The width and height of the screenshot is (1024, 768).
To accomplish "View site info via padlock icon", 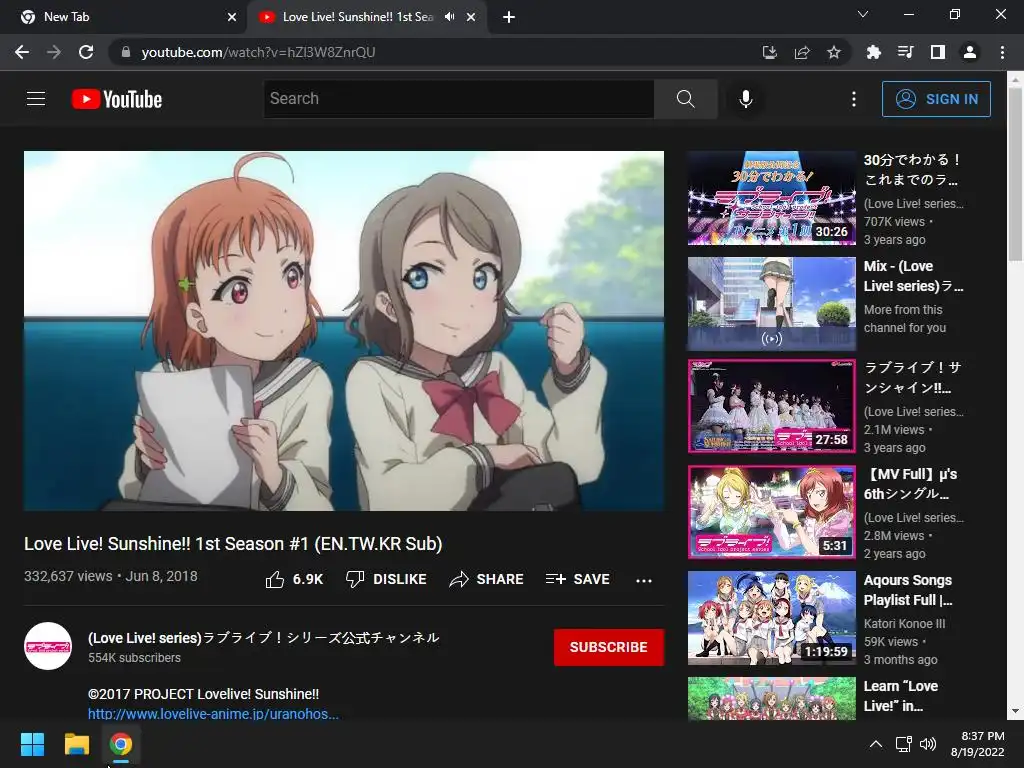I will (x=126, y=52).
